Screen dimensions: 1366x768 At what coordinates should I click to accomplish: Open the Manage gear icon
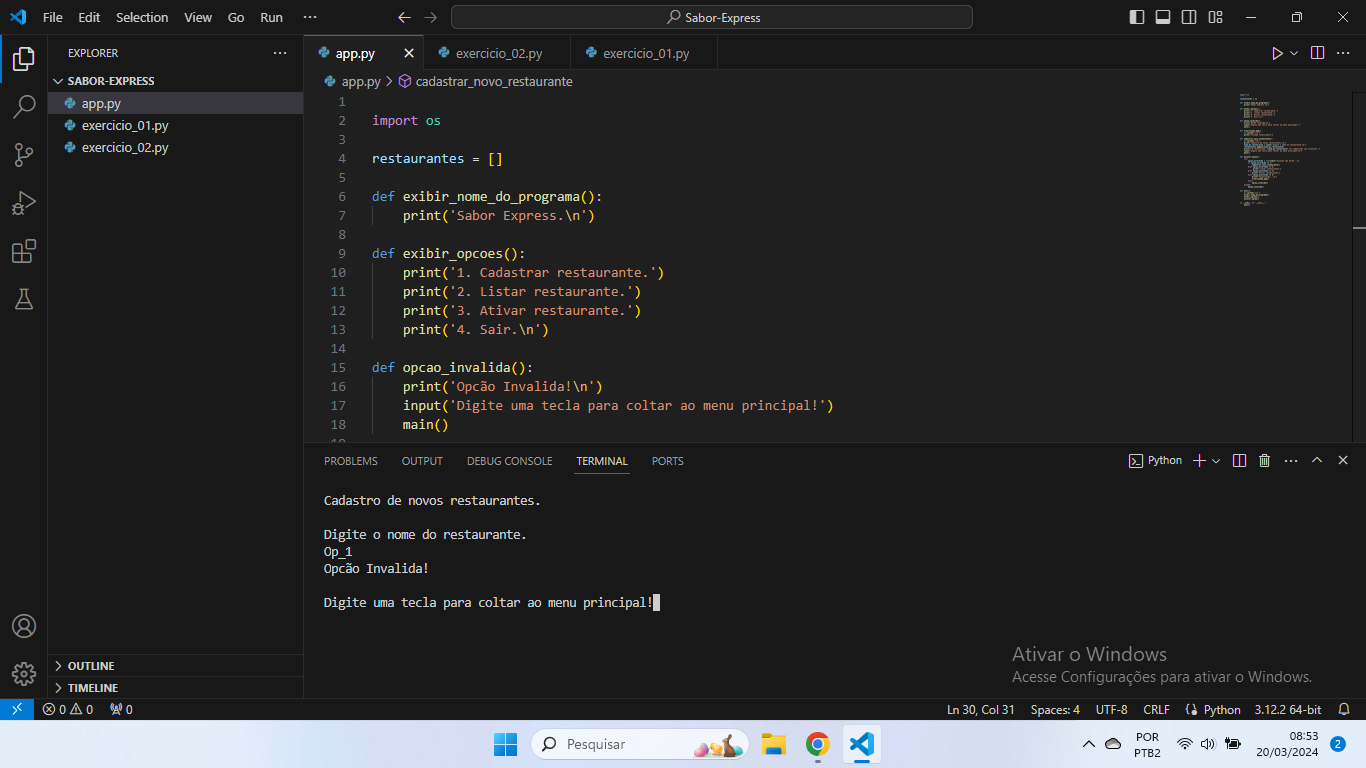pos(24,674)
